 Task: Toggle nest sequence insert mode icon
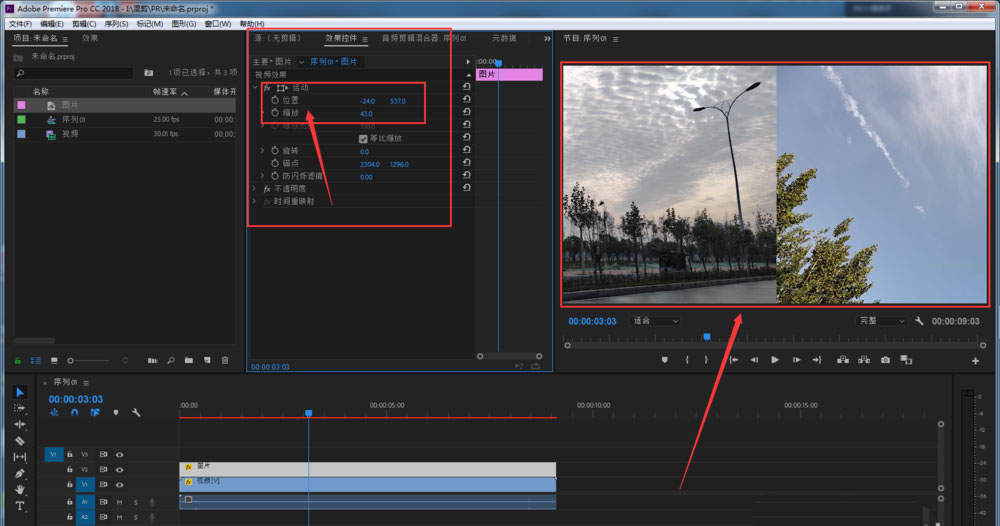[54, 413]
